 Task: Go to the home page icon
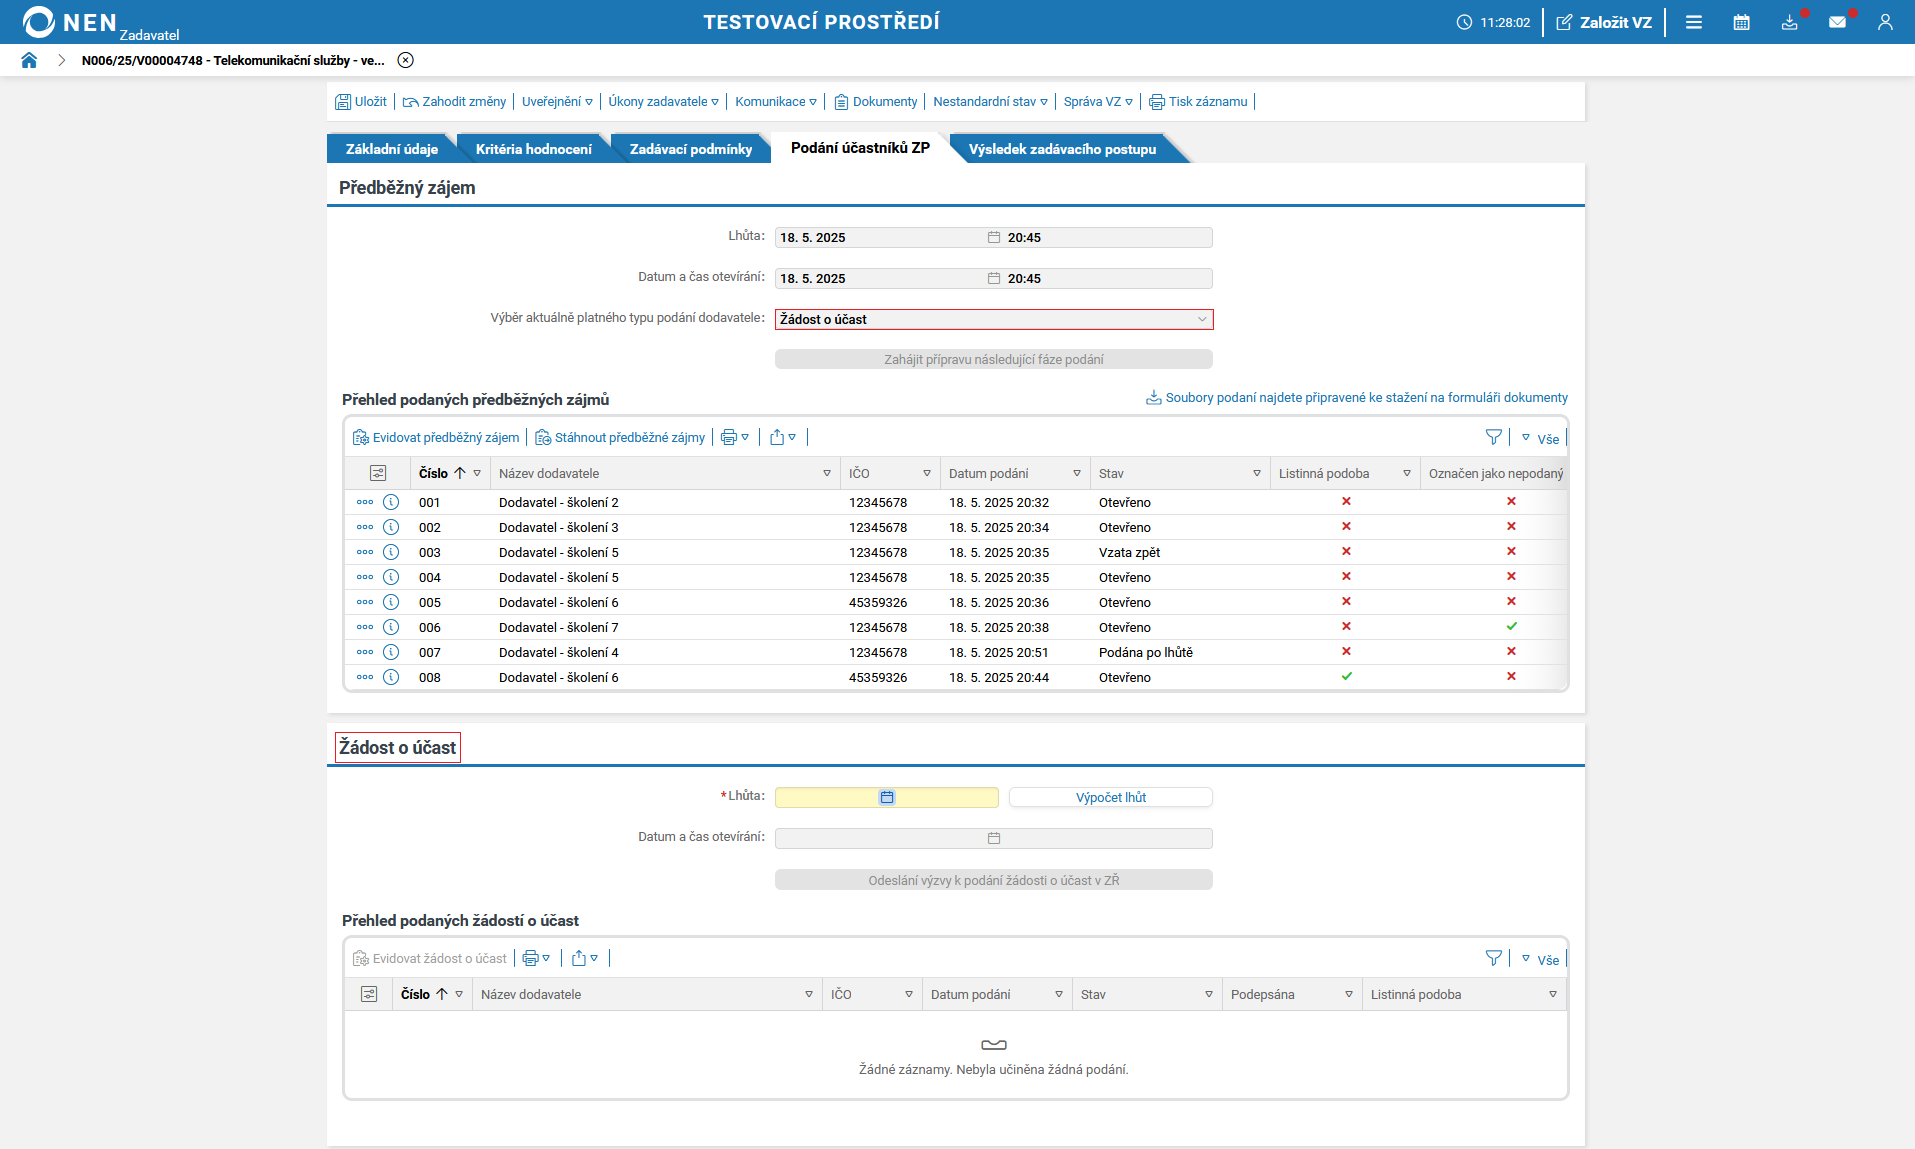pos(29,60)
